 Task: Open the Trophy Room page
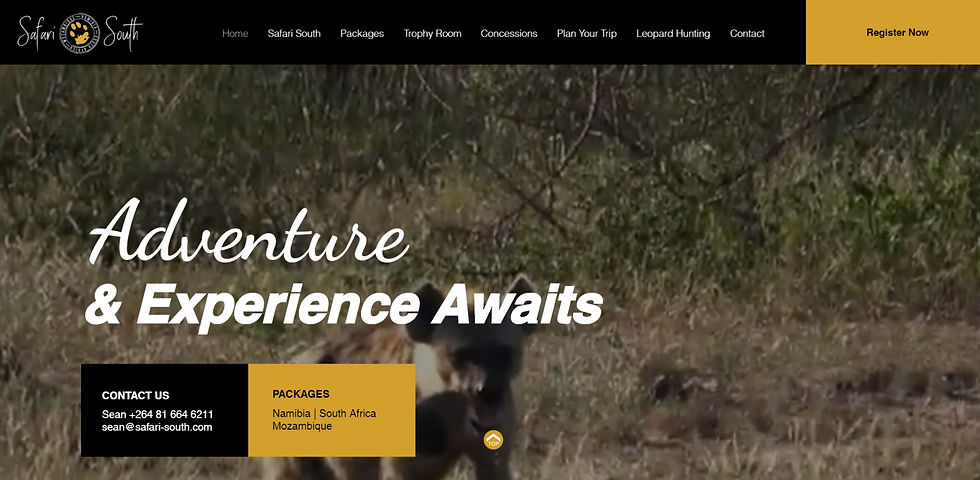432,33
